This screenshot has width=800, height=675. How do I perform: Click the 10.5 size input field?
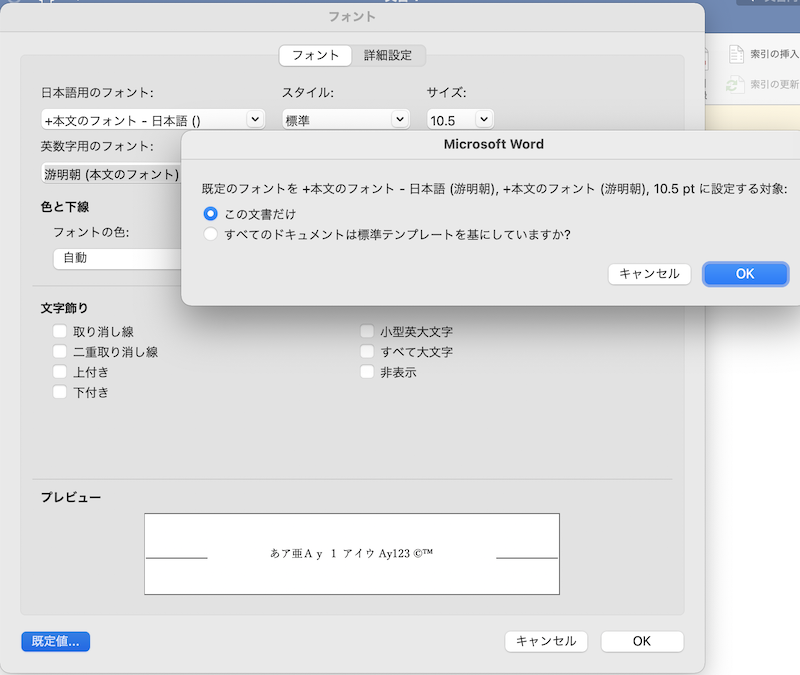coord(451,120)
